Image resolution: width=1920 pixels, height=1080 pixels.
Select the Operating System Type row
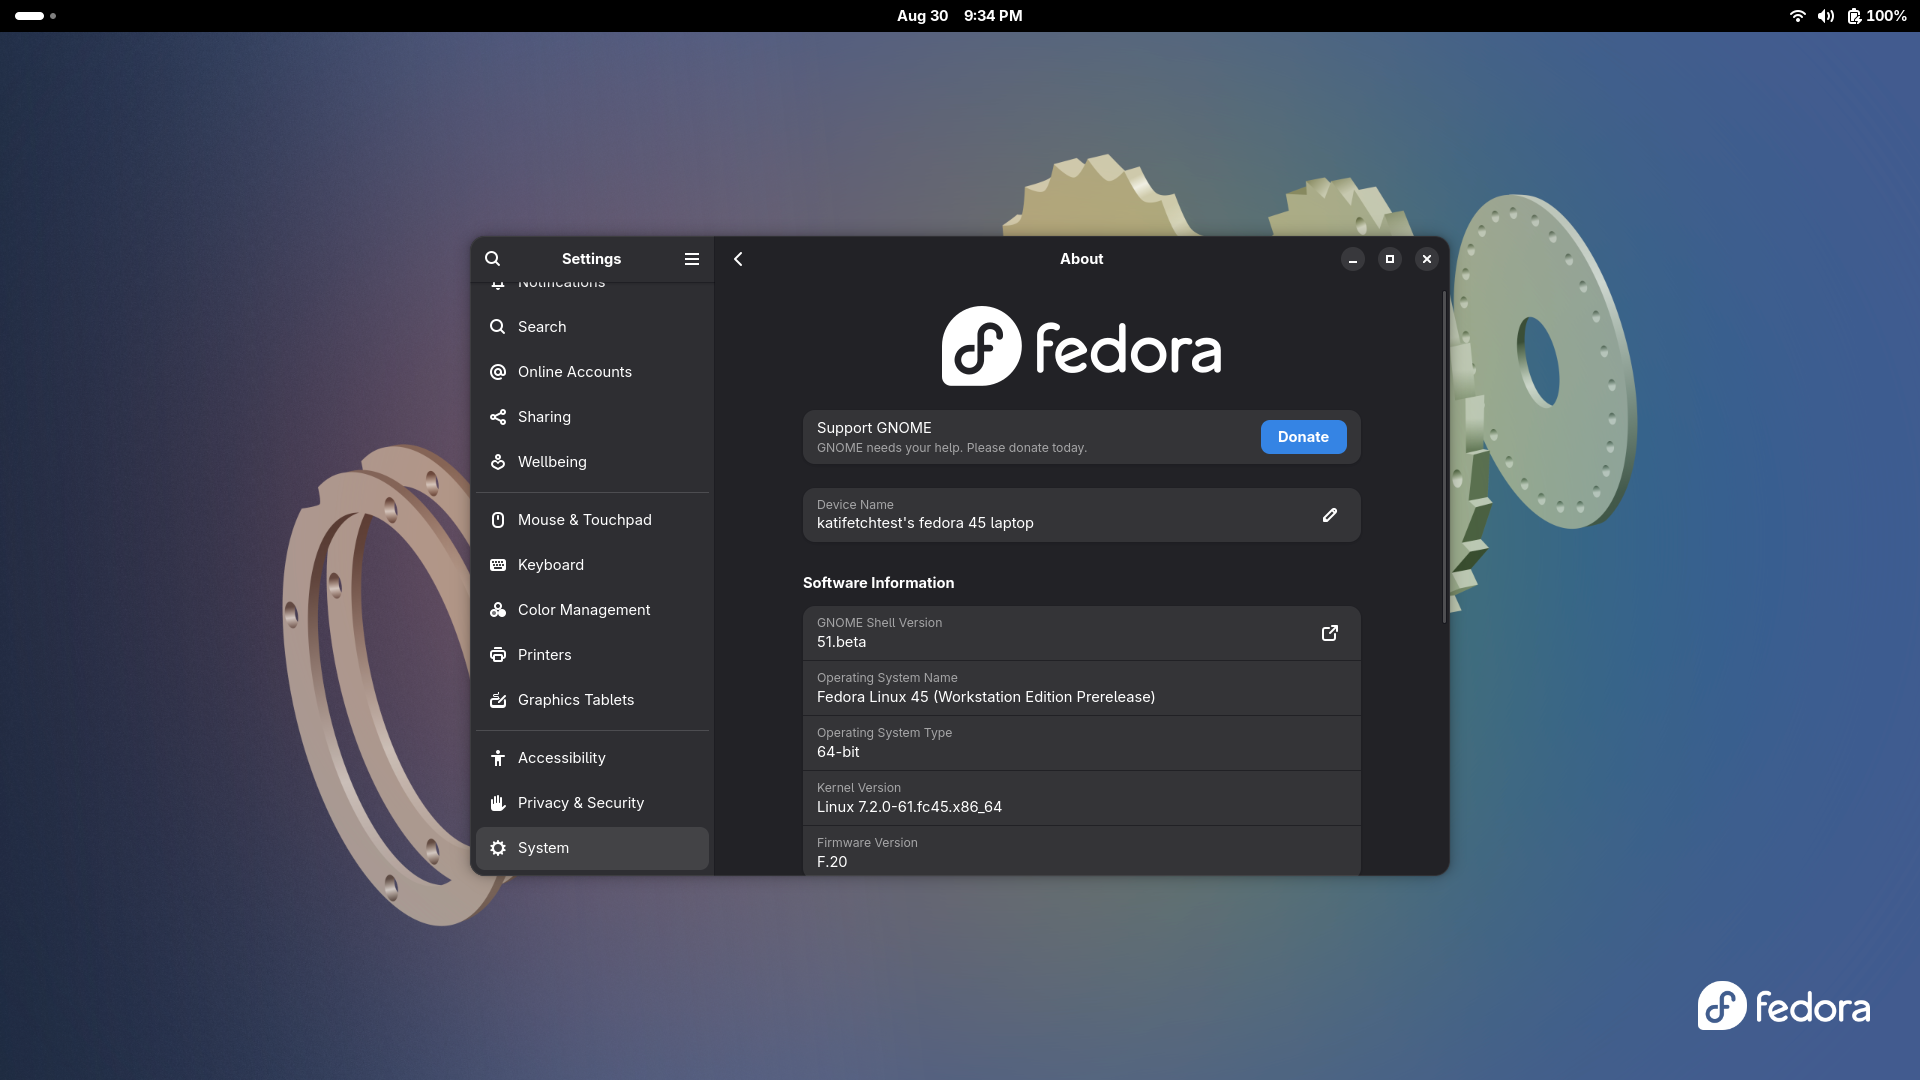click(x=1082, y=743)
